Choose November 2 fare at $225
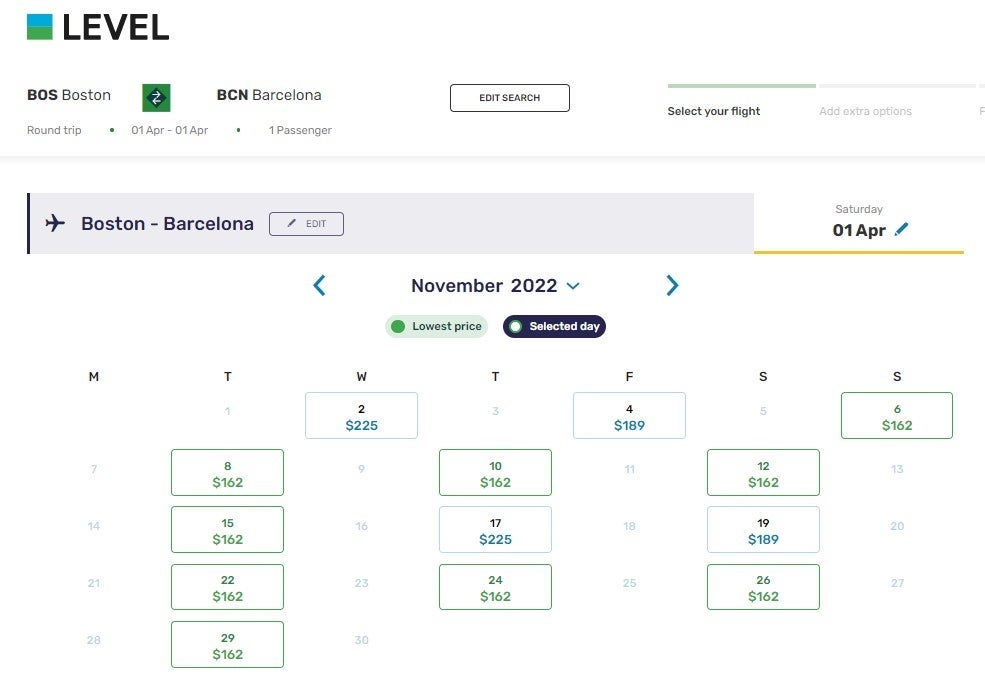The width and height of the screenshot is (985, 697). point(361,416)
